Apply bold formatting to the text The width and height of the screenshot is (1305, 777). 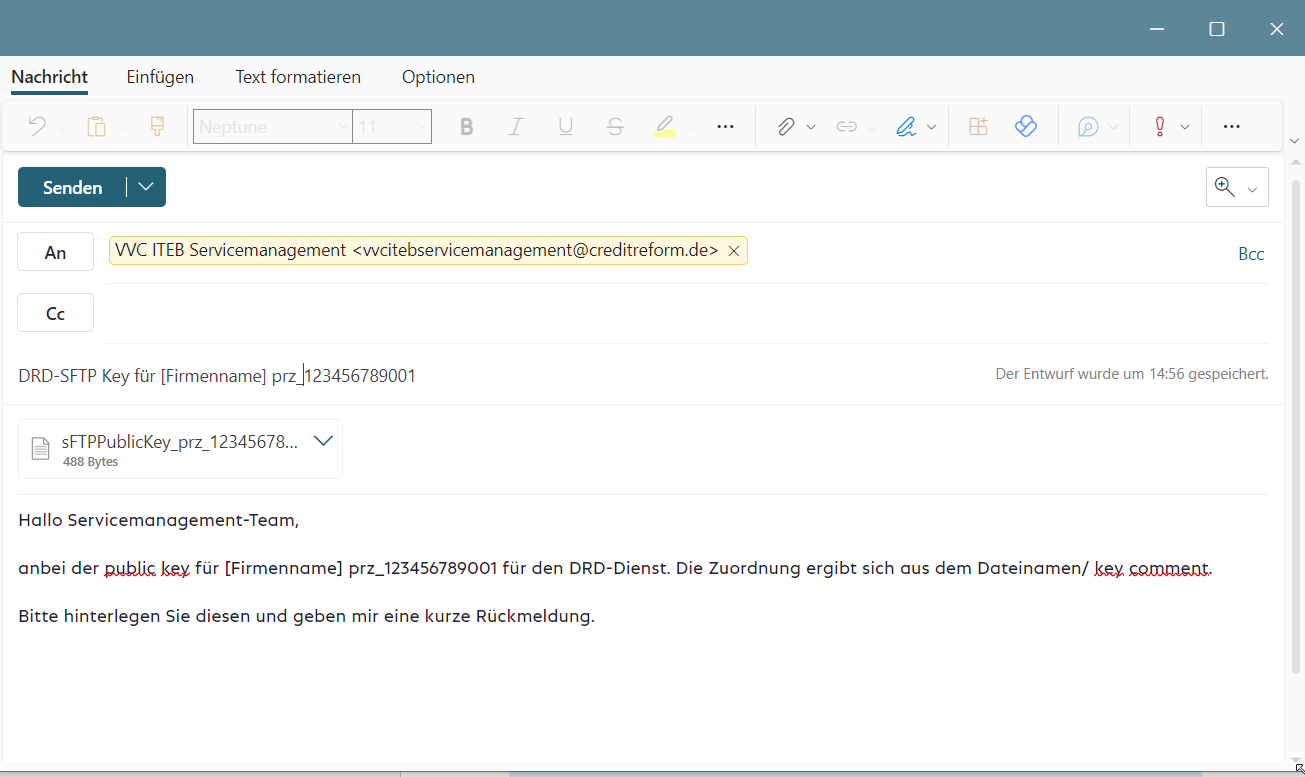pos(465,126)
